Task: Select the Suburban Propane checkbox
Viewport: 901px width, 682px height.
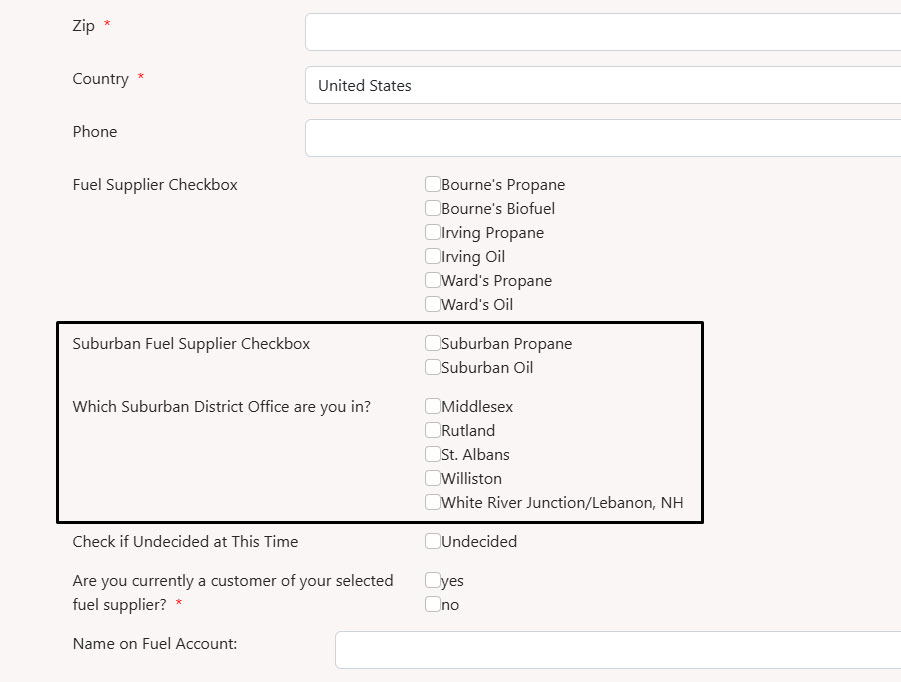Action: 433,343
